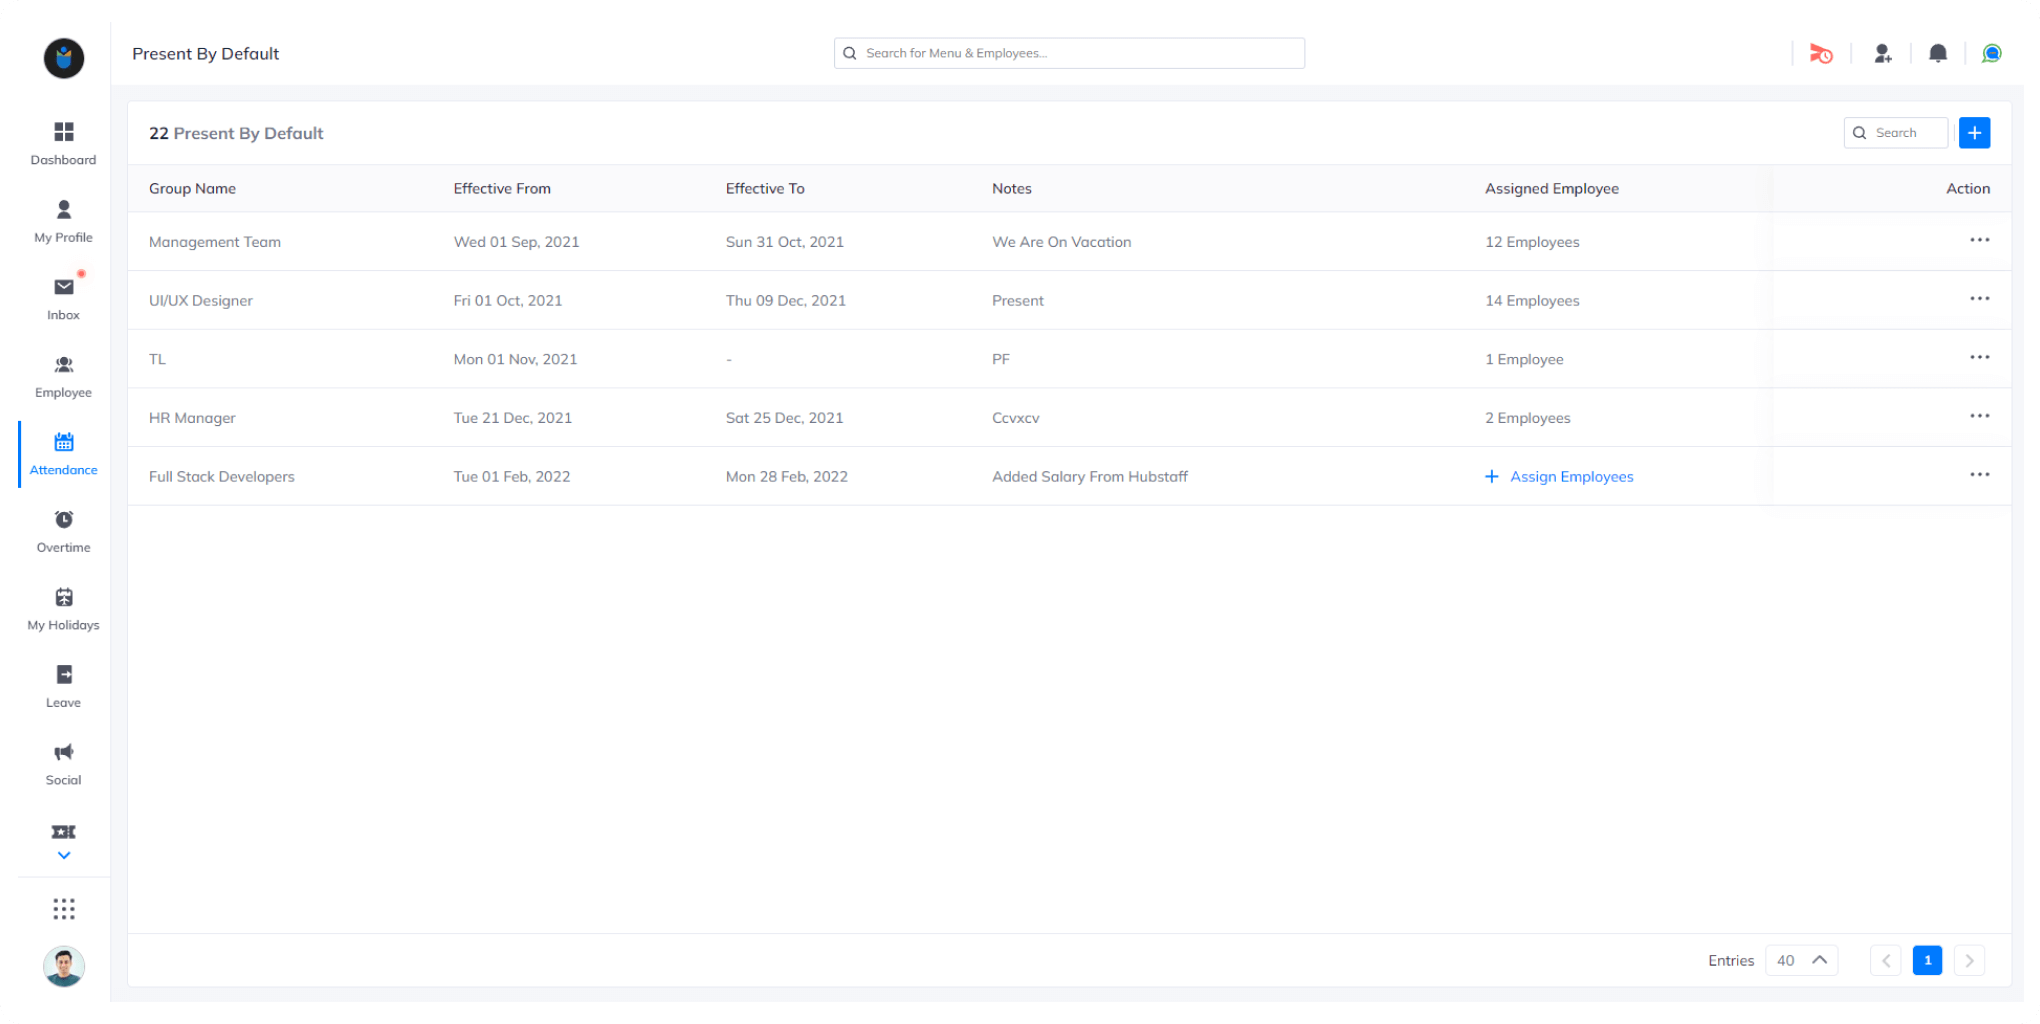Screen dimensions: 2040x1024
Task: Click the note We Are On Vacation
Action: click(x=1062, y=242)
